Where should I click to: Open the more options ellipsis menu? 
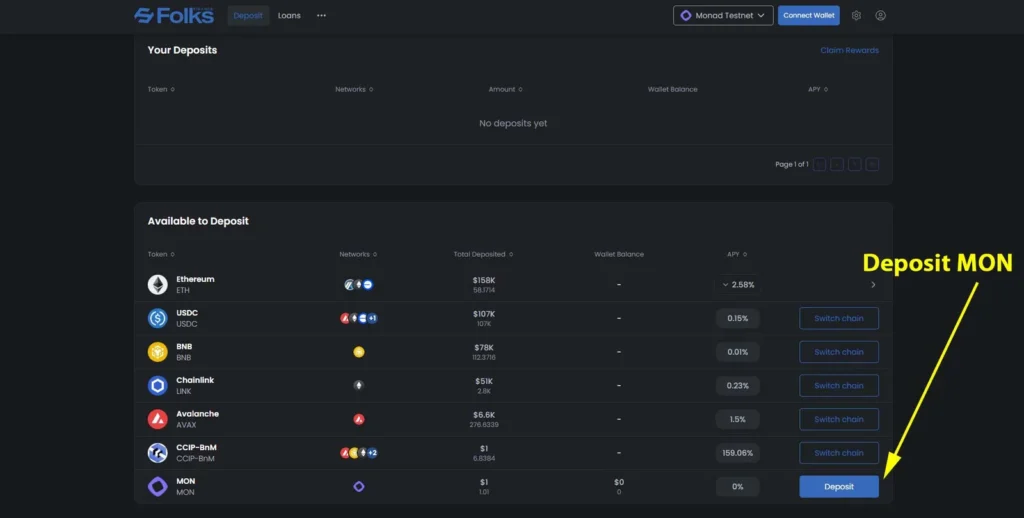click(321, 15)
